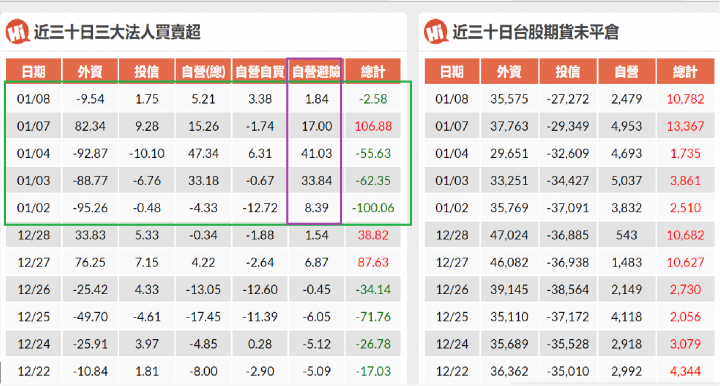Click futures total 10,782
The height and width of the screenshot is (386, 720).
[x=685, y=99]
